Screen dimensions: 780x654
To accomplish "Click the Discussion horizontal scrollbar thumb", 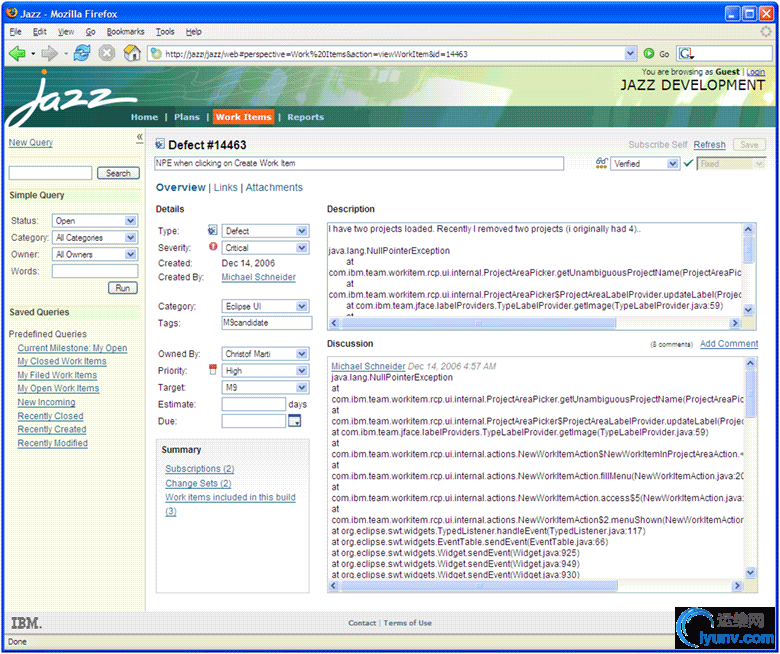I will click(480, 586).
